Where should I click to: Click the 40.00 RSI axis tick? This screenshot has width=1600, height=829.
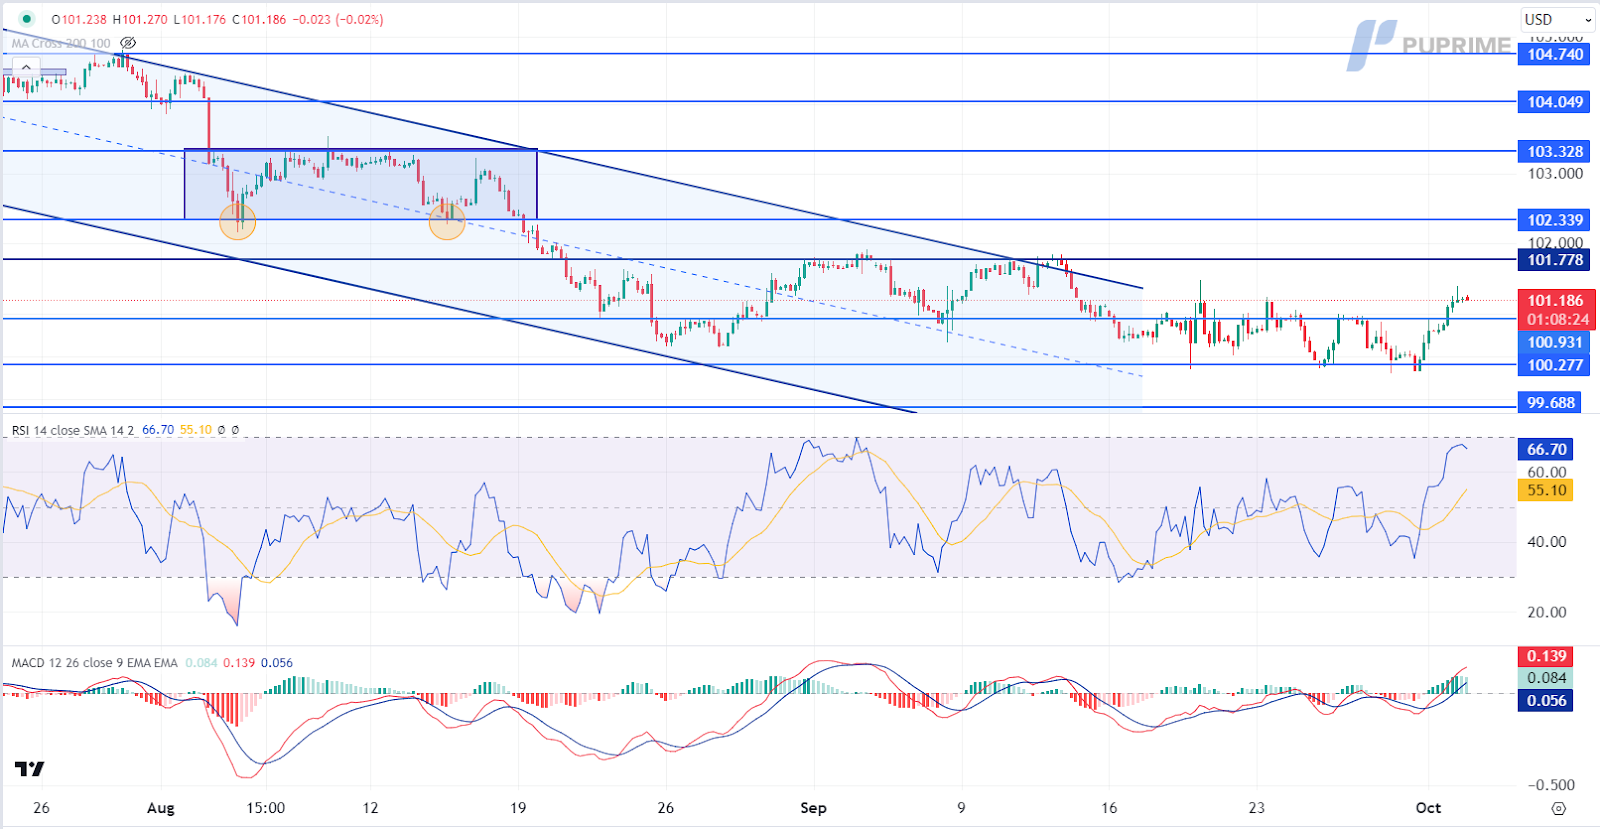coord(1547,541)
